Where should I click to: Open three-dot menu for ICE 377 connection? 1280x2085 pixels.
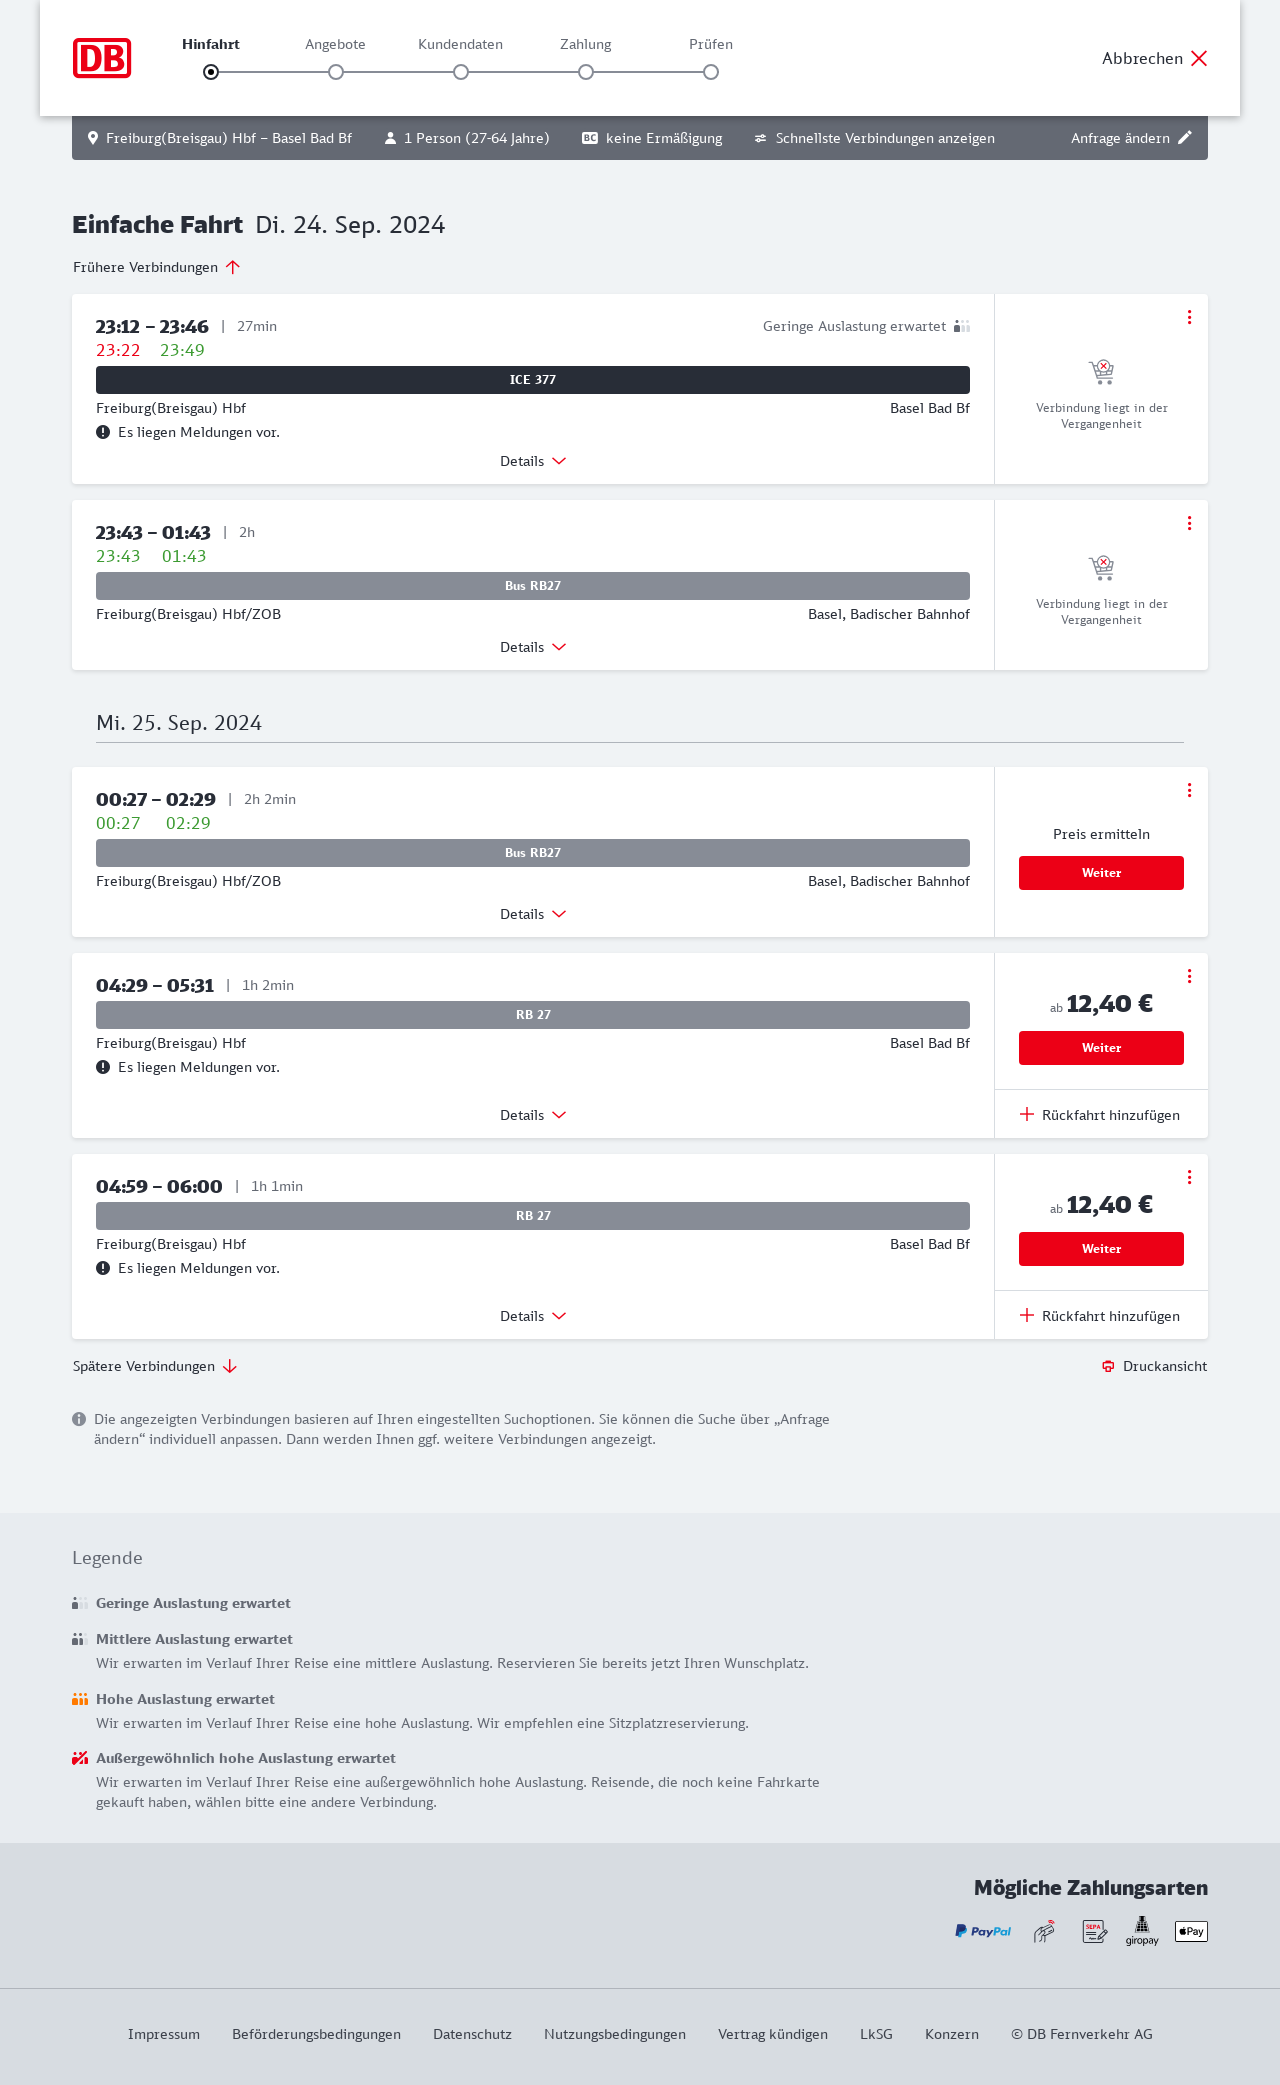1189,317
